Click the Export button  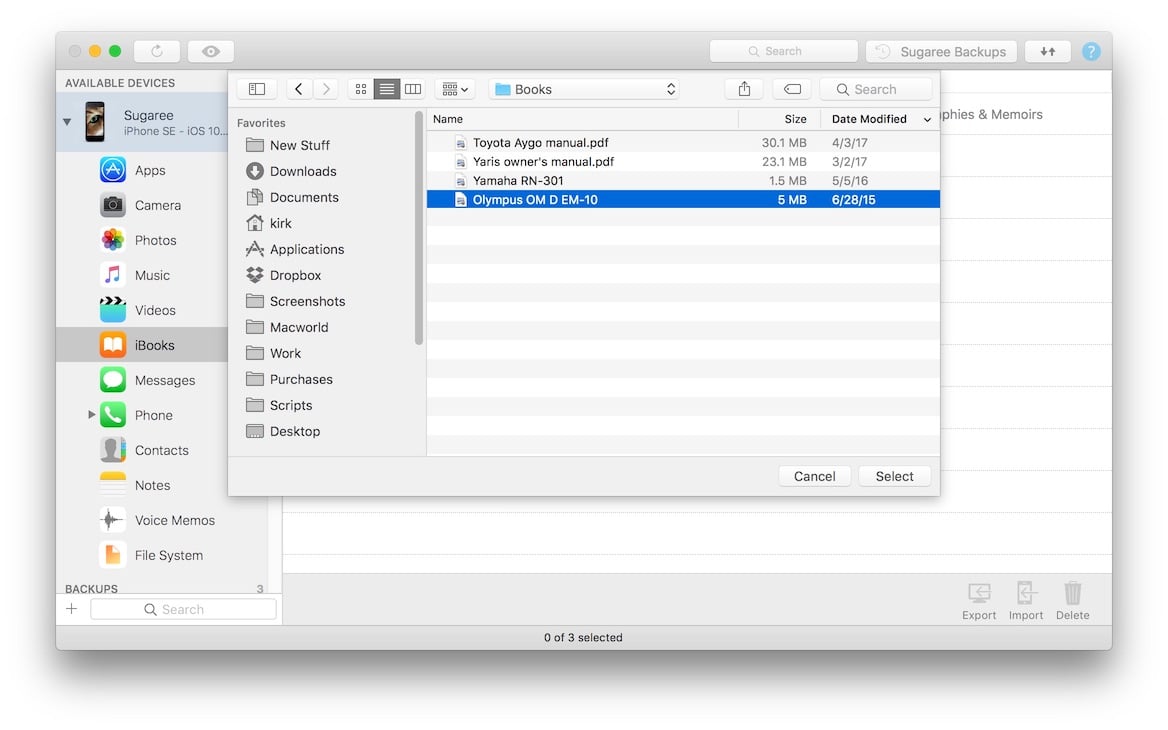click(979, 601)
